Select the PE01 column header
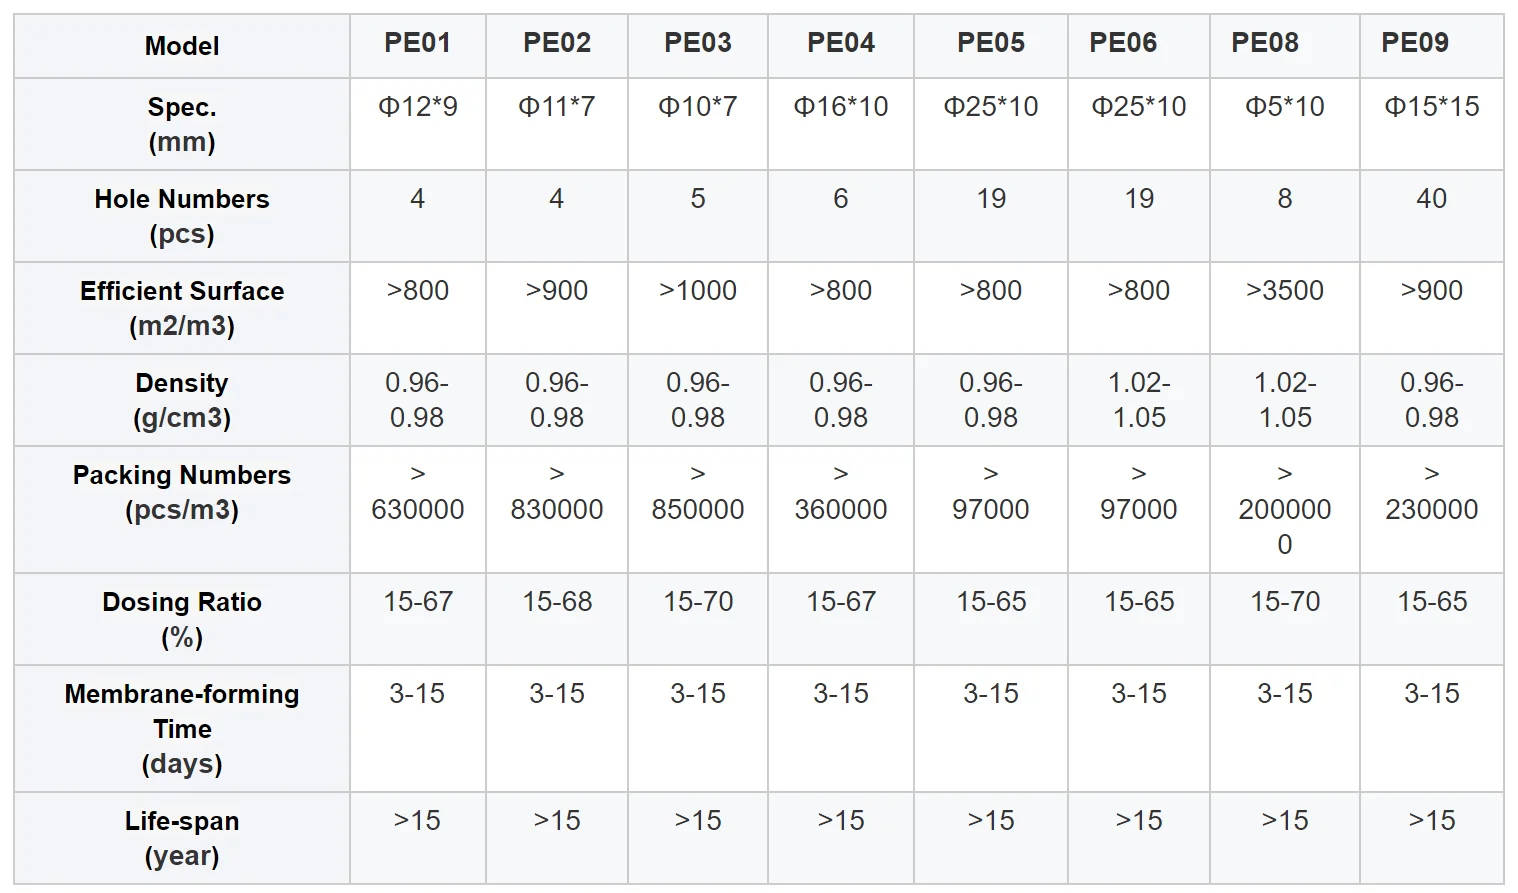Screen dimensions: 1518x893 [417, 43]
